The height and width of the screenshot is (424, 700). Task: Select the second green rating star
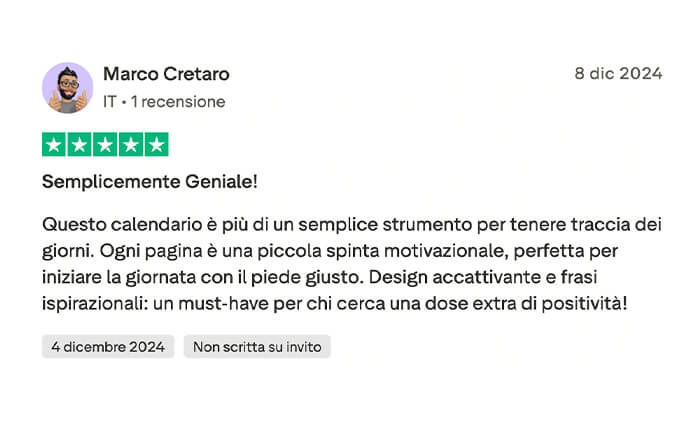pyautogui.click(x=80, y=145)
